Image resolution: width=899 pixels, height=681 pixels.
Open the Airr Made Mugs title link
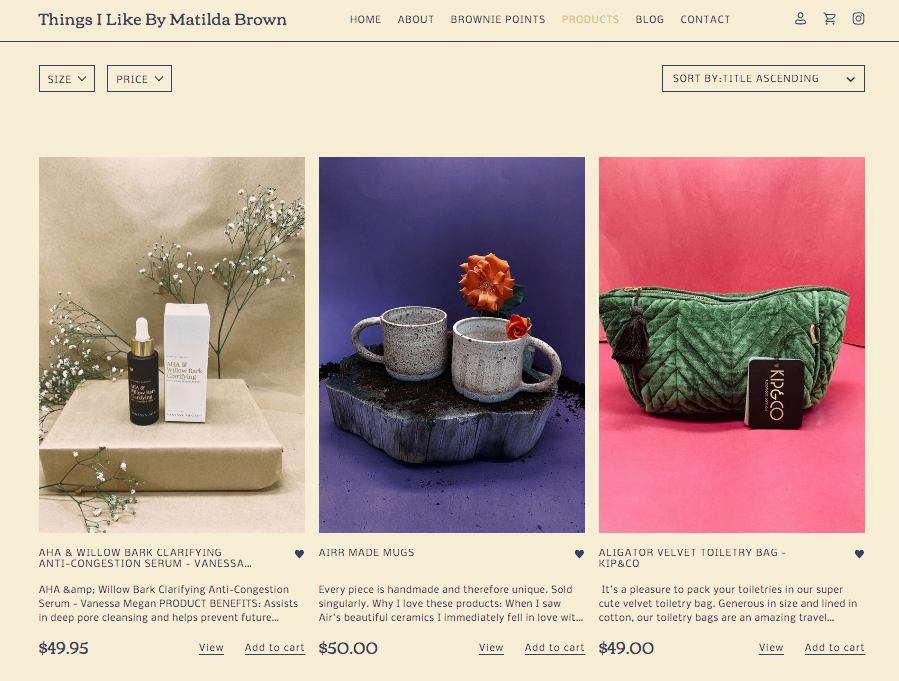coord(366,553)
